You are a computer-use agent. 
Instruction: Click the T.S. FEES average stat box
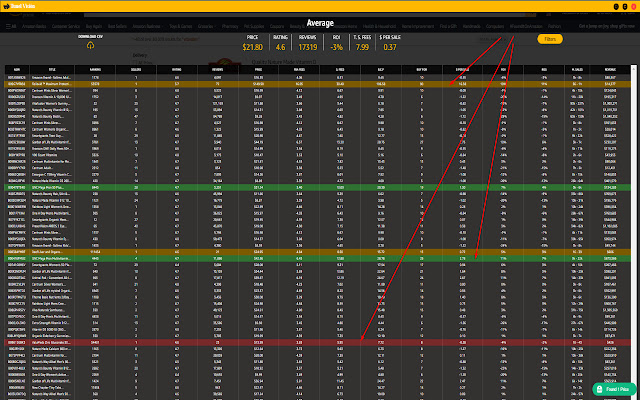(x=362, y=43)
